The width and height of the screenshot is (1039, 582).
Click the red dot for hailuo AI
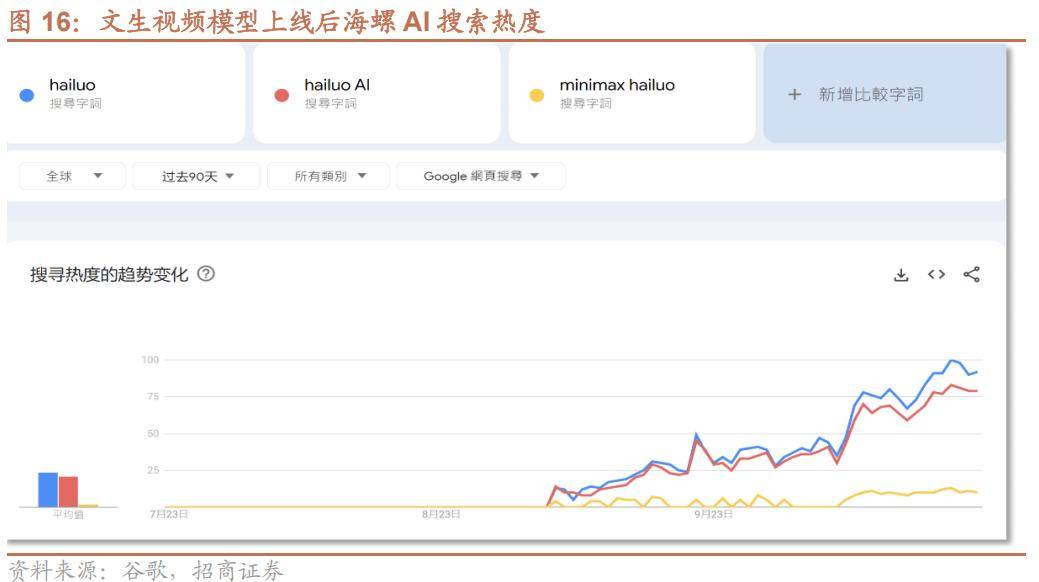[282, 95]
